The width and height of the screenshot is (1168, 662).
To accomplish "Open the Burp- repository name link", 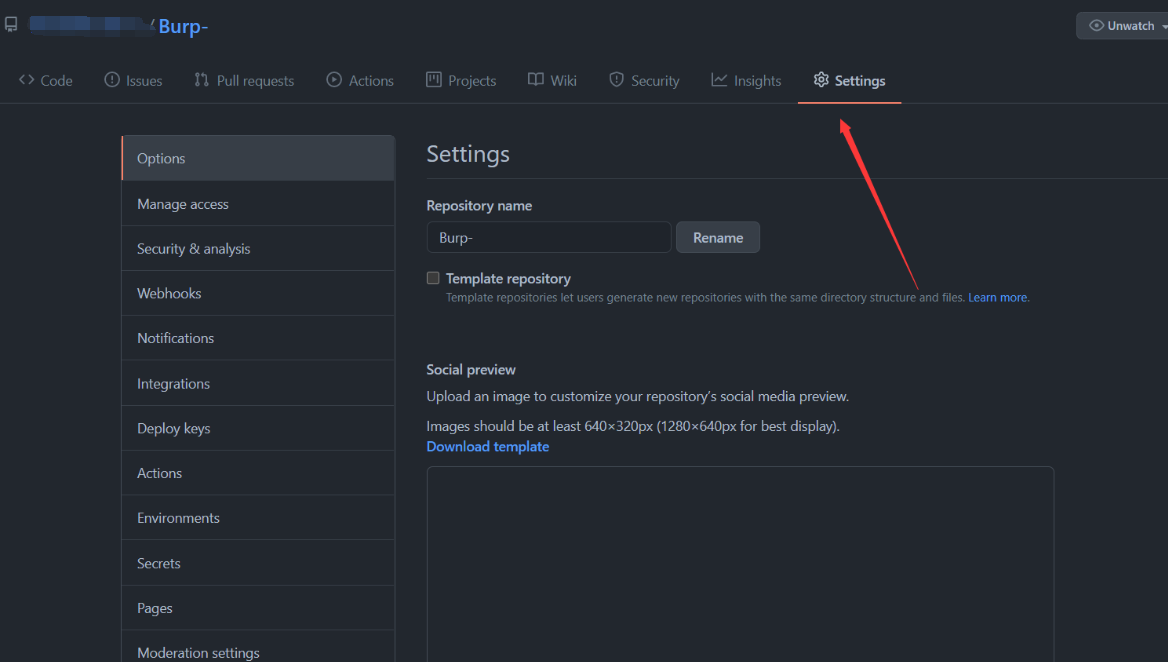I will [183, 26].
